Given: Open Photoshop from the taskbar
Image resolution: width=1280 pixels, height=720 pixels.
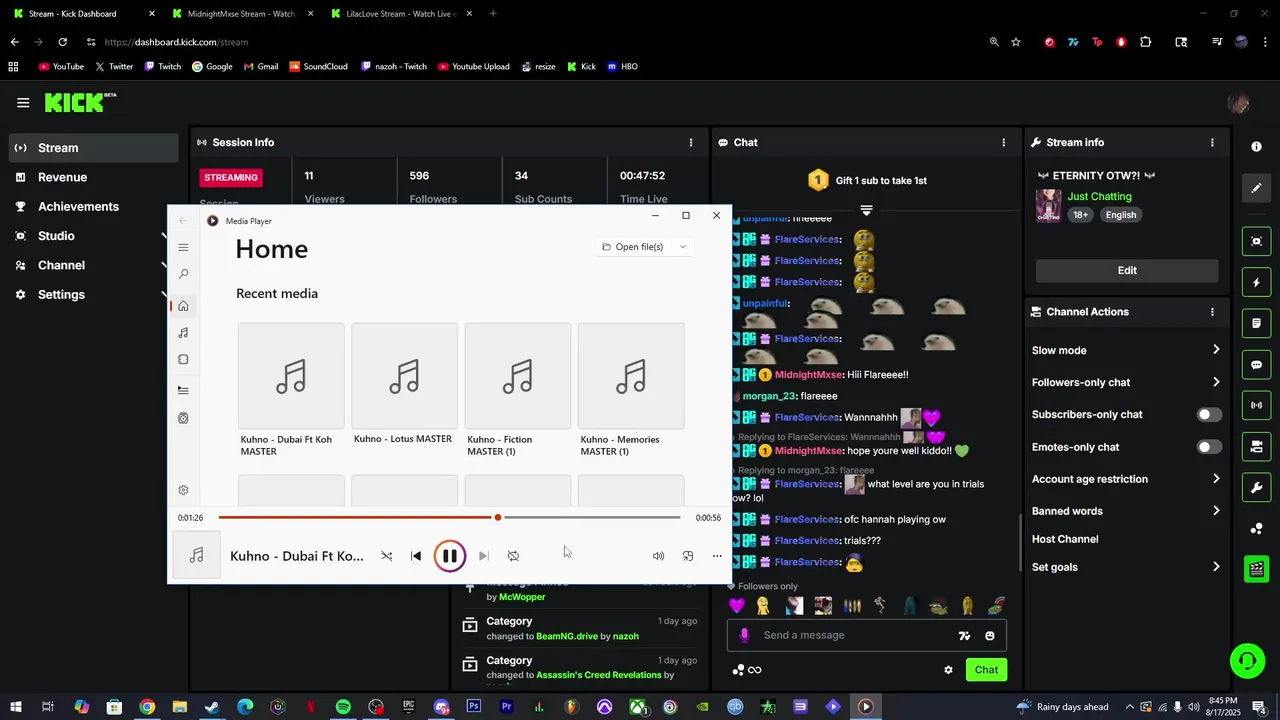Looking at the screenshot, I should pos(474,707).
